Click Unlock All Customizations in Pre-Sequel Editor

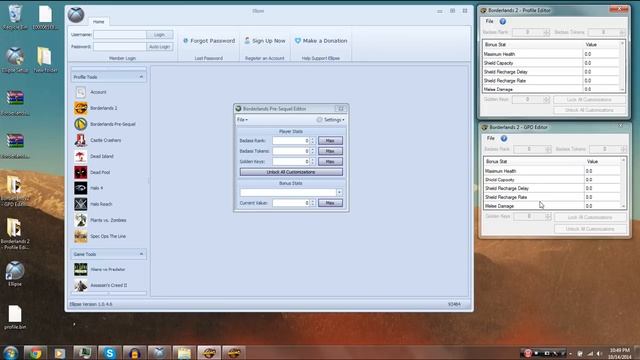291,172
